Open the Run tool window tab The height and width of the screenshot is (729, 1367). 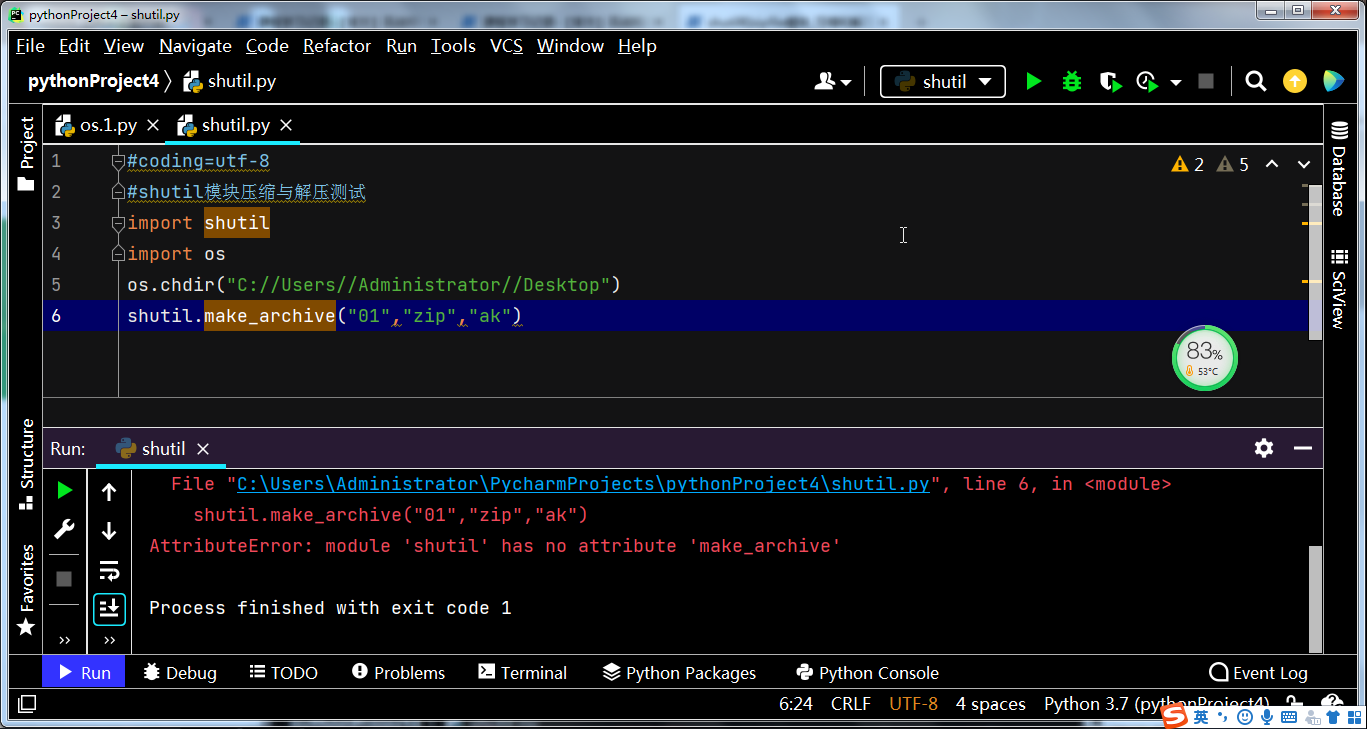point(84,673)
